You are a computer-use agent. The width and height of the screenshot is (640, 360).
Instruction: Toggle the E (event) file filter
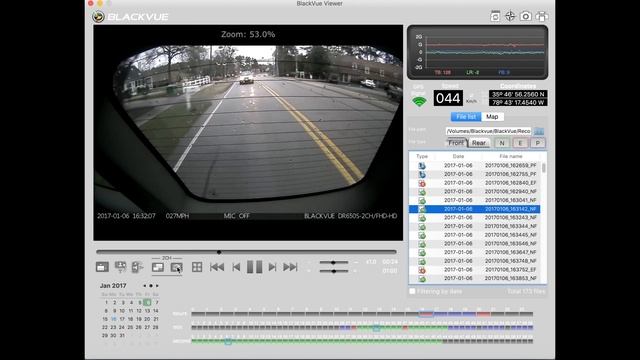(x=520, y=143)
